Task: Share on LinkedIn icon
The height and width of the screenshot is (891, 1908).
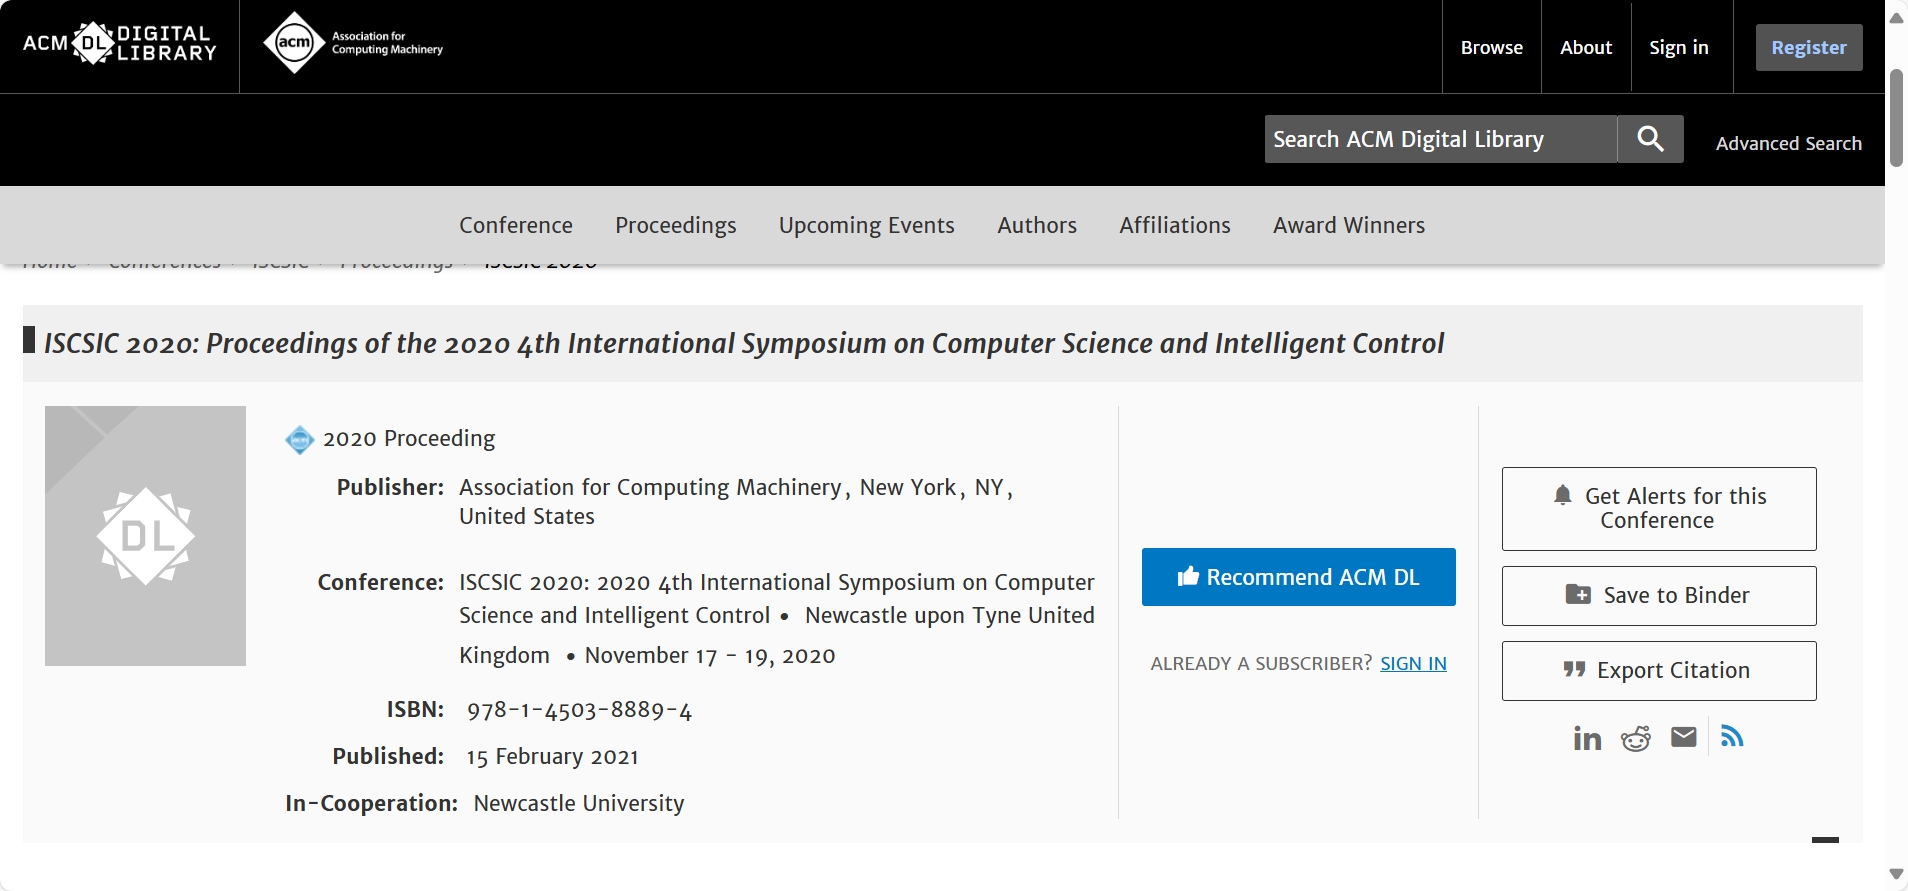Action: pos(1587,738)
